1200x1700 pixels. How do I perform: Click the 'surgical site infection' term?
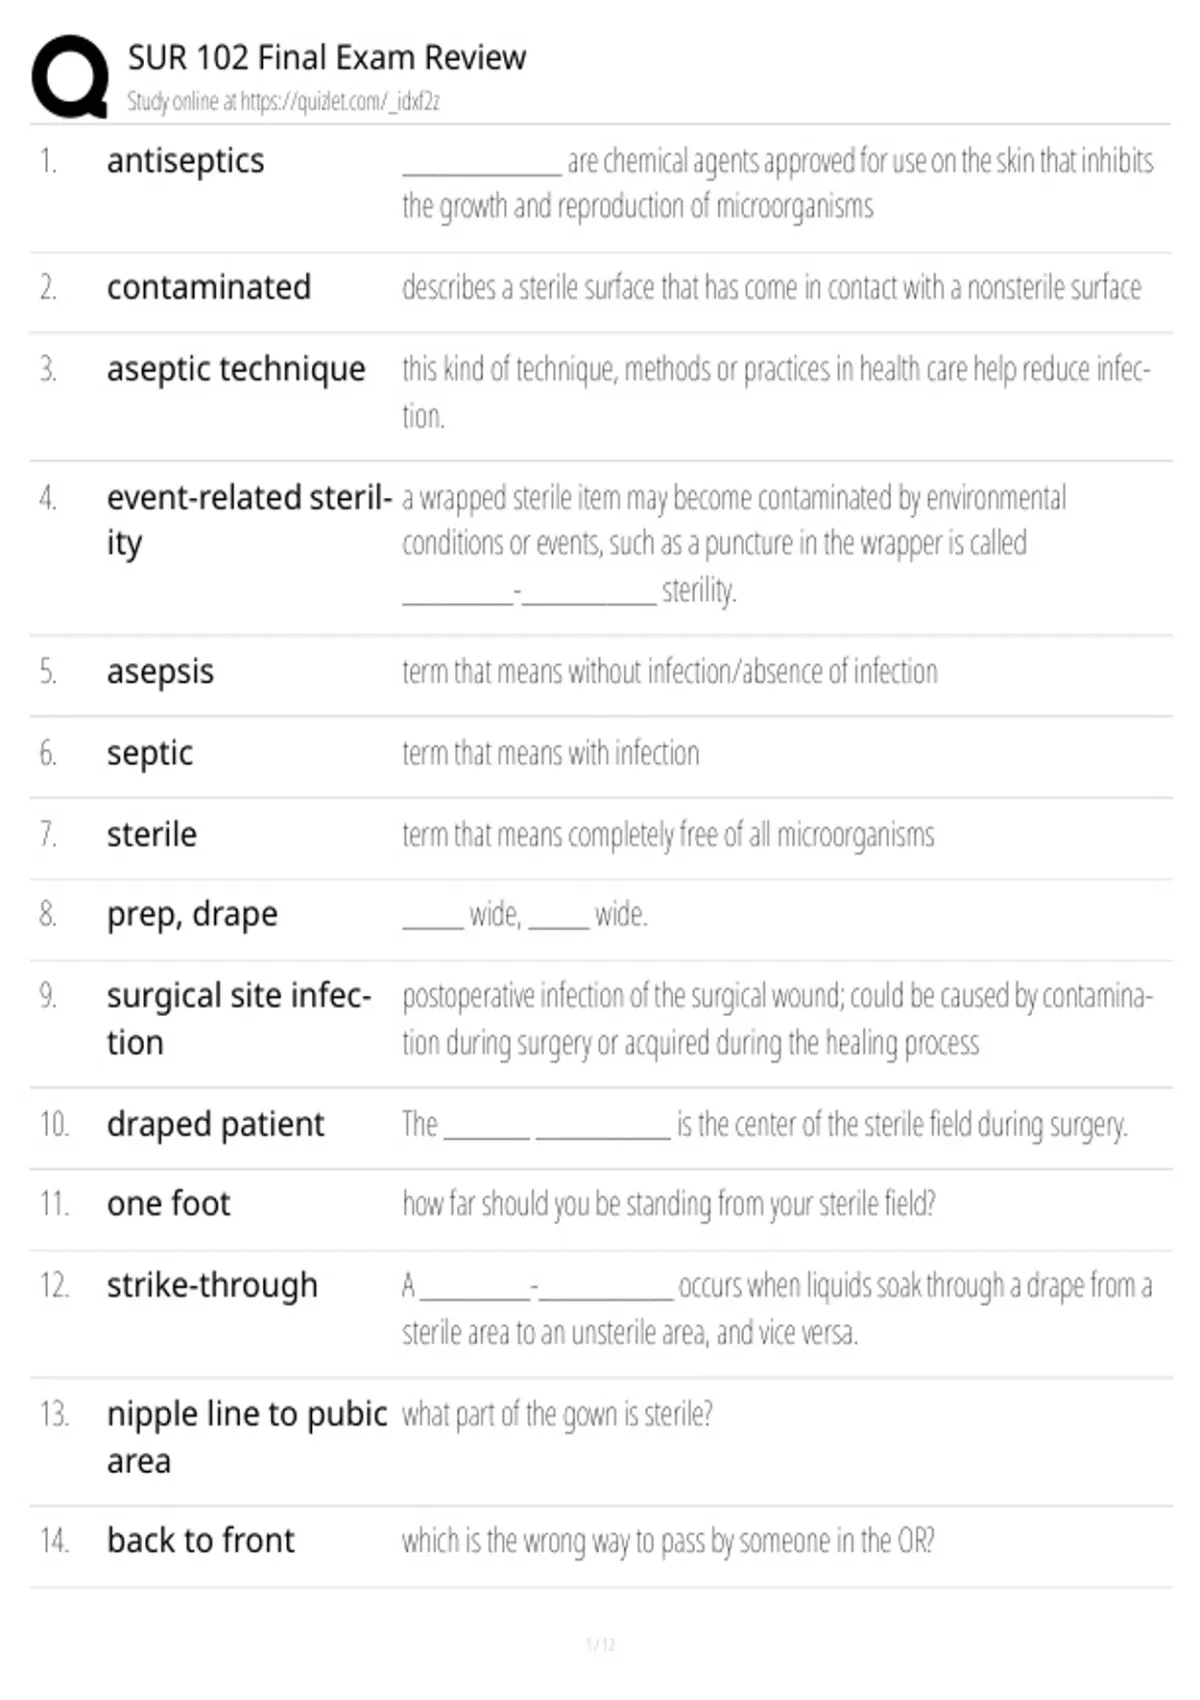click(x=239, y=1019)
